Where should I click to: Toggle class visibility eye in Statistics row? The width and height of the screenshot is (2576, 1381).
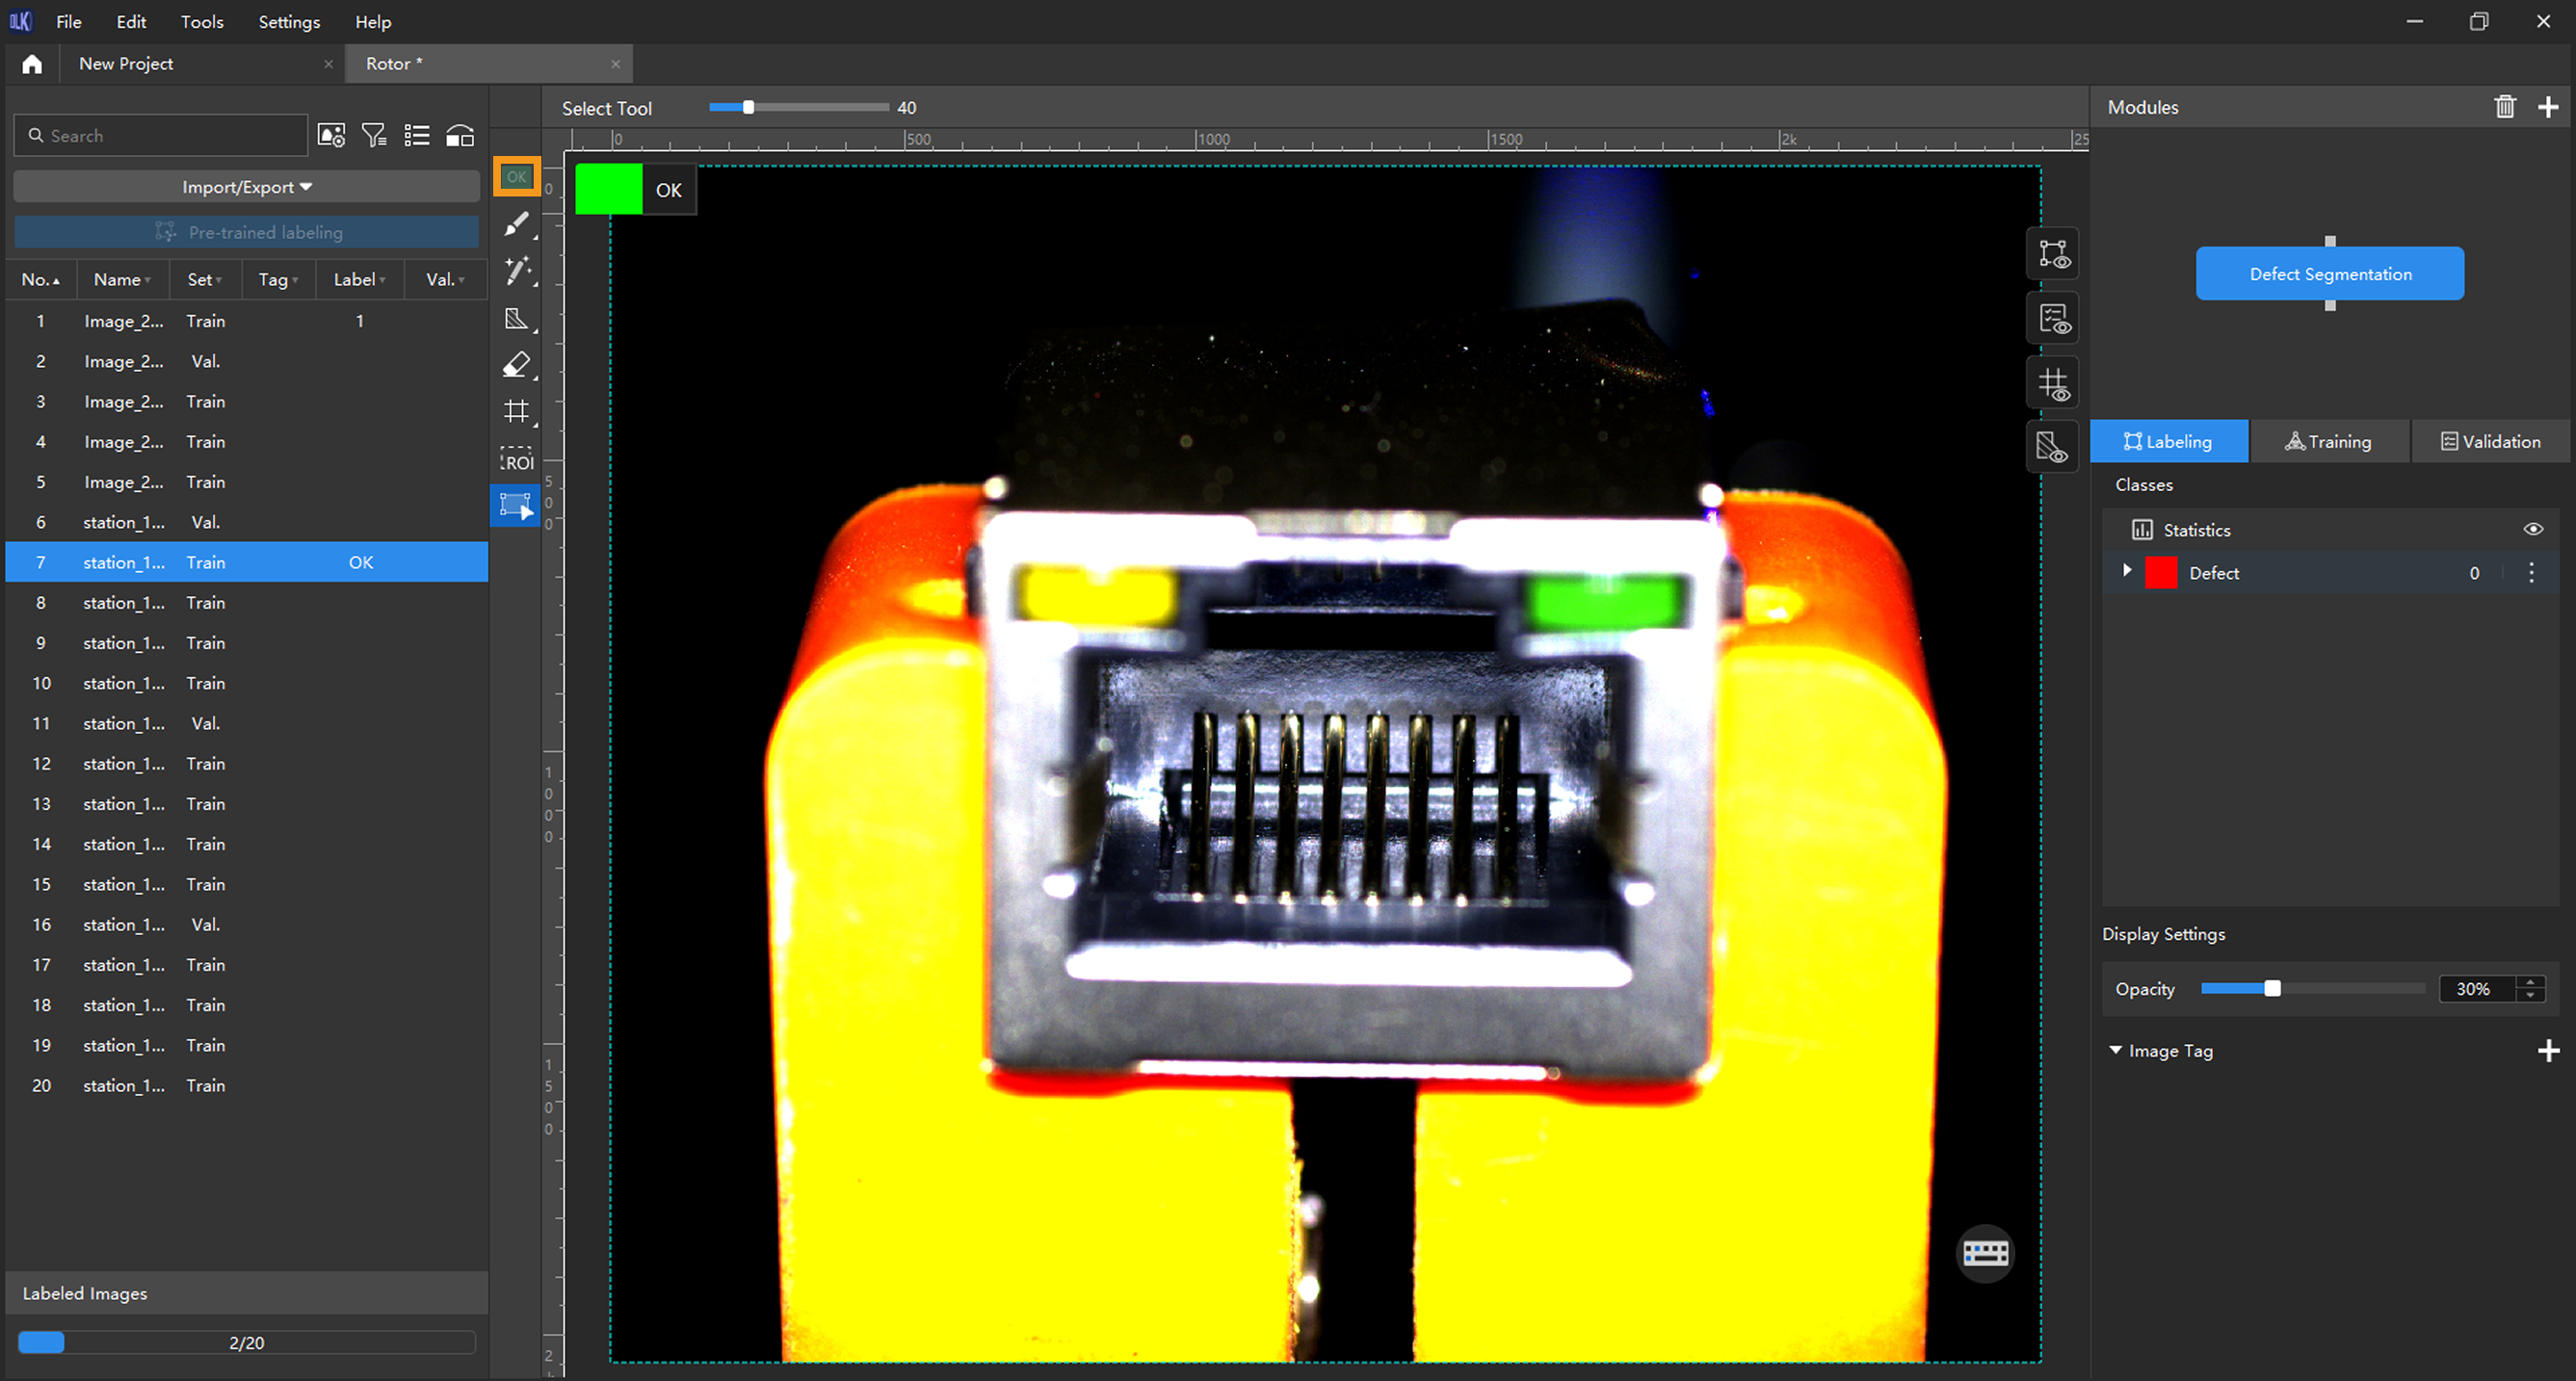pos(2532,529)
